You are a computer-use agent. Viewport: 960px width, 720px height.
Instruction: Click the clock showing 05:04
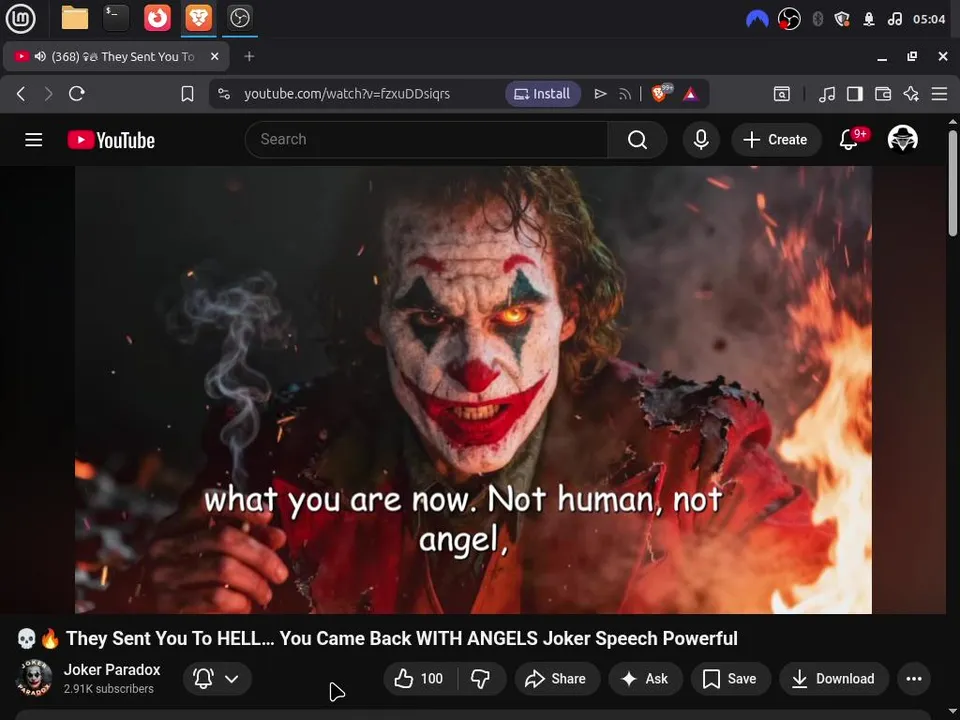point(929,19)
